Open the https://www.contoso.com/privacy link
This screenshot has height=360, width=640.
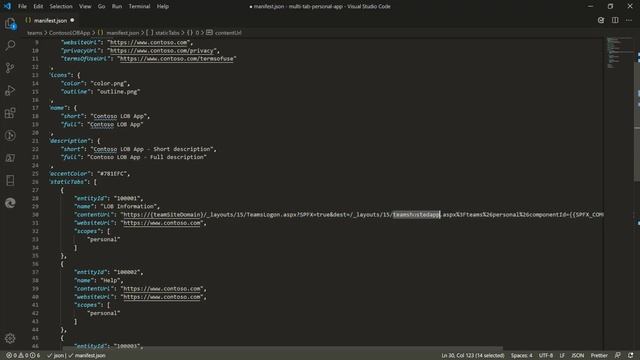pos(162,51)
